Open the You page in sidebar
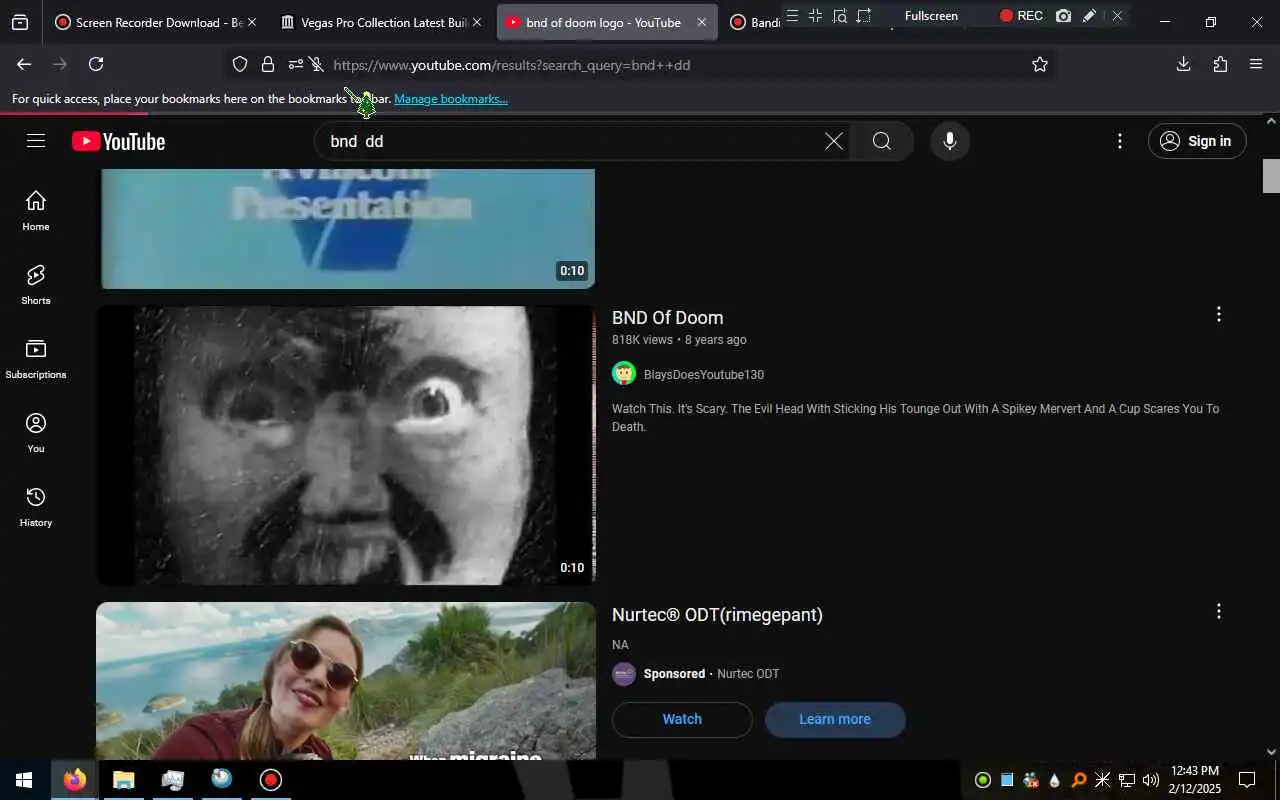Image resolution: width=1280 pixels, height=800 pixels. [36, 433]
